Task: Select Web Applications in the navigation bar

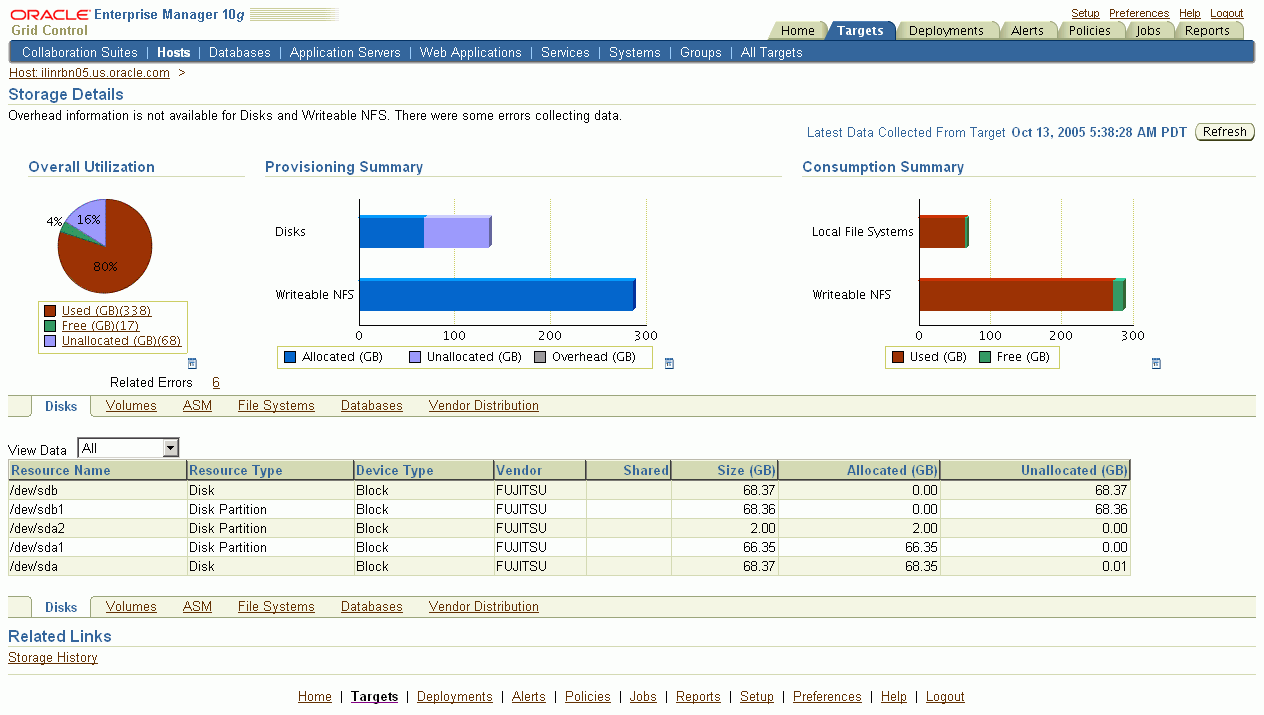Action: (x=470, y=52)
